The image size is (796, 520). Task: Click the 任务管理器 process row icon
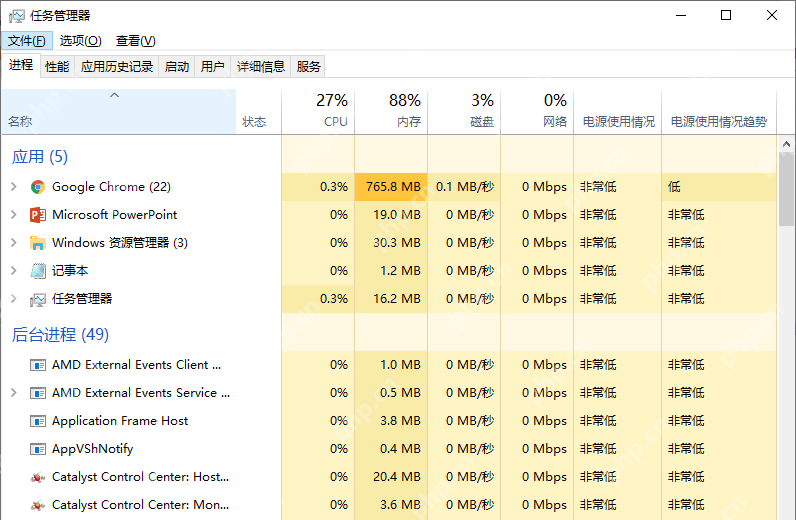coord(38,300)
